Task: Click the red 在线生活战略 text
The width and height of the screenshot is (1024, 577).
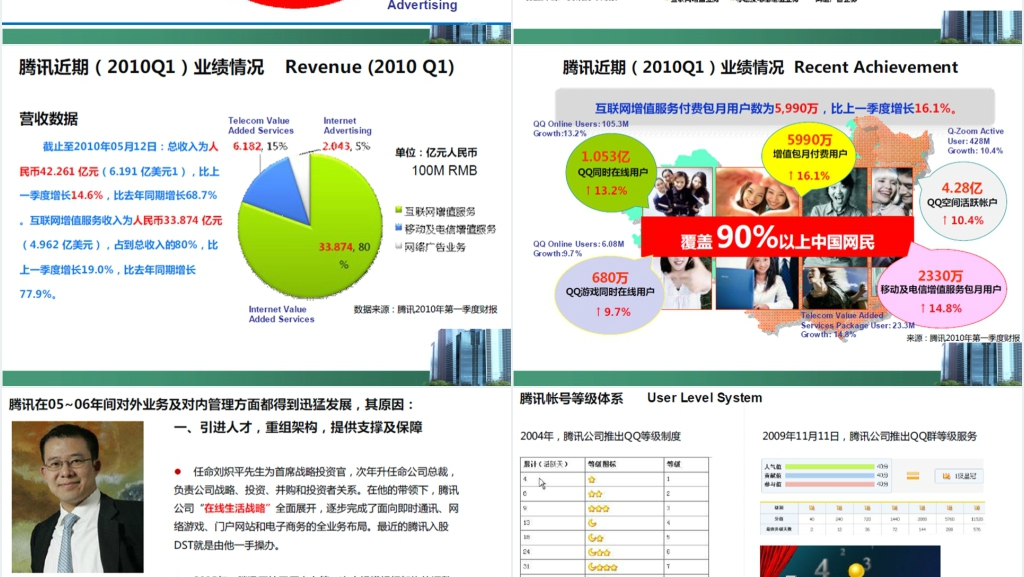Action: click(x=235, y=508)
